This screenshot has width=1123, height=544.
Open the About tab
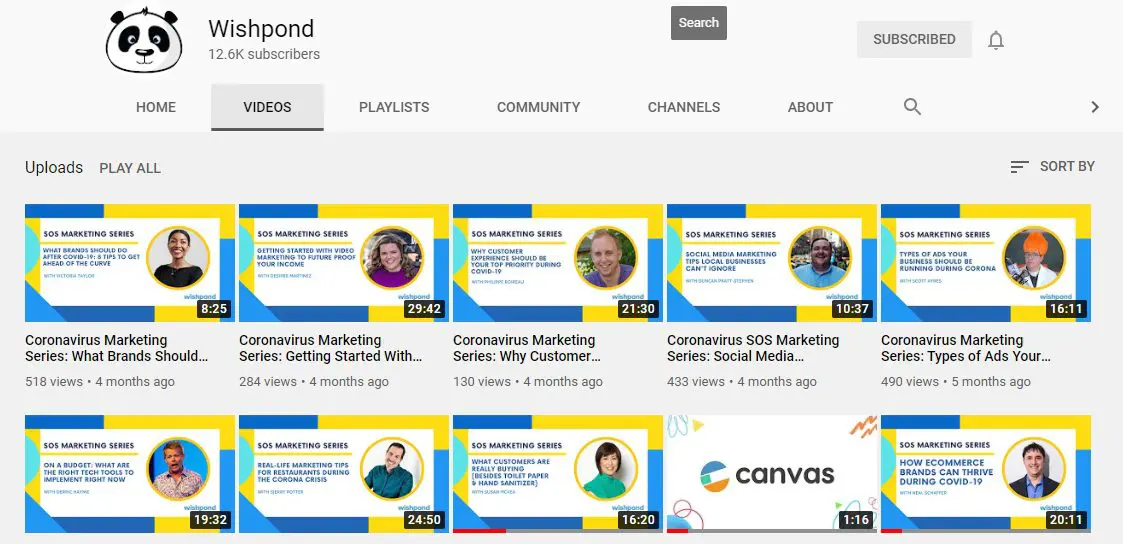[x=810, y=107]
